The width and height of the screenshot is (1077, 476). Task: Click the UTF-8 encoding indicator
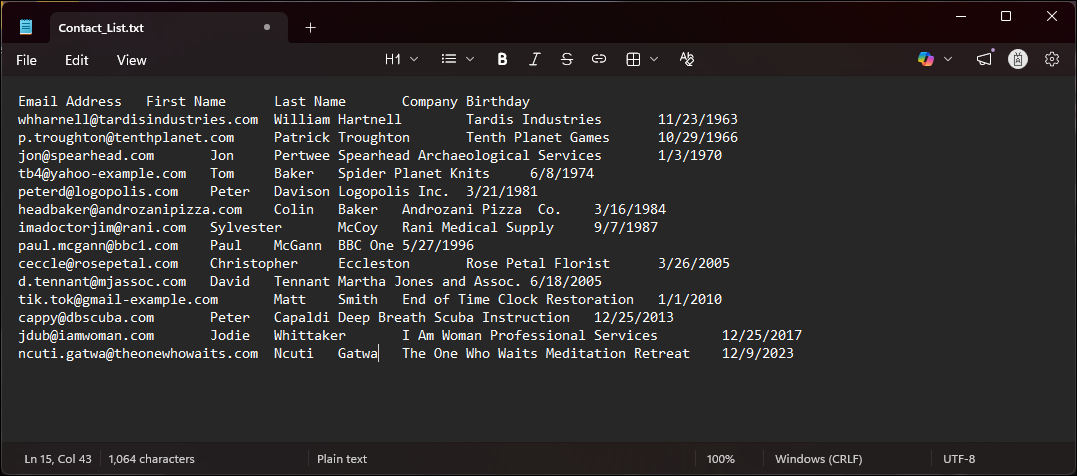pos(959,459)
